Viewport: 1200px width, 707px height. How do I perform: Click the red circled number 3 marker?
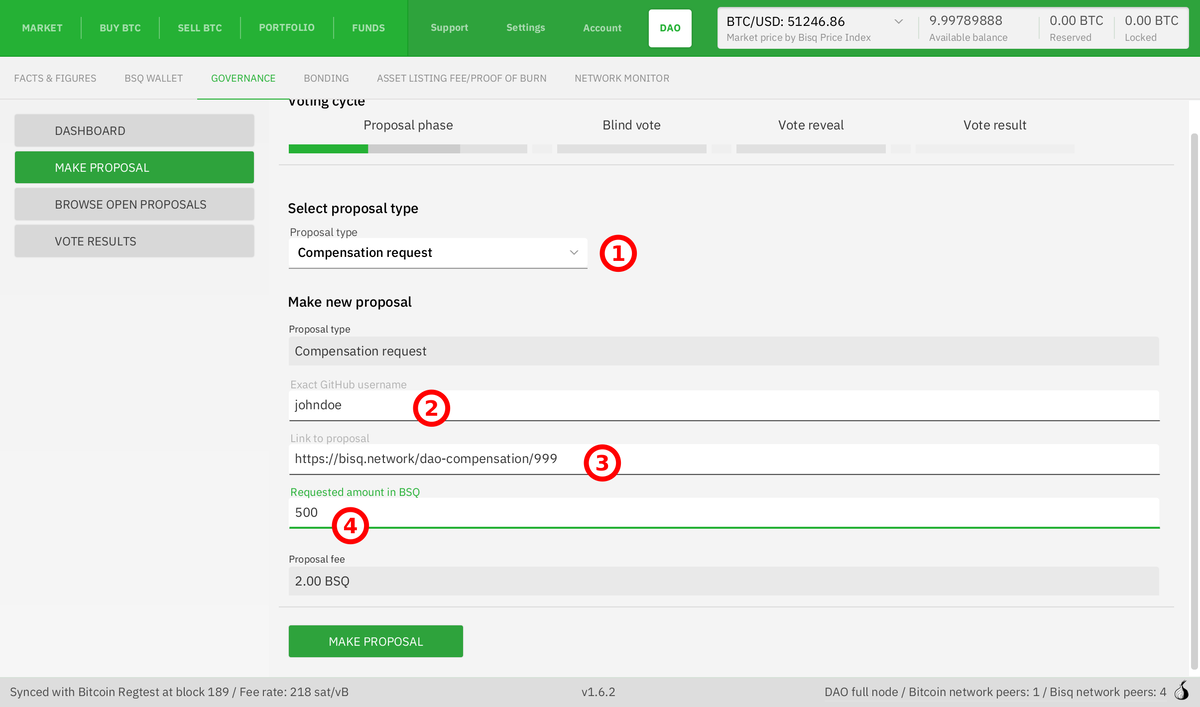(x=602, y=462)
